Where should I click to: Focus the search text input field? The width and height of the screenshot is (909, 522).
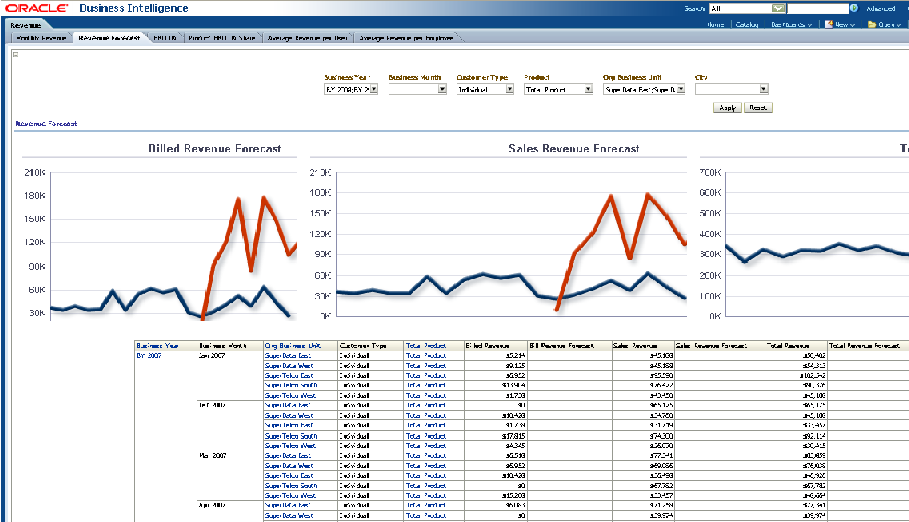(x=817, y=8)
